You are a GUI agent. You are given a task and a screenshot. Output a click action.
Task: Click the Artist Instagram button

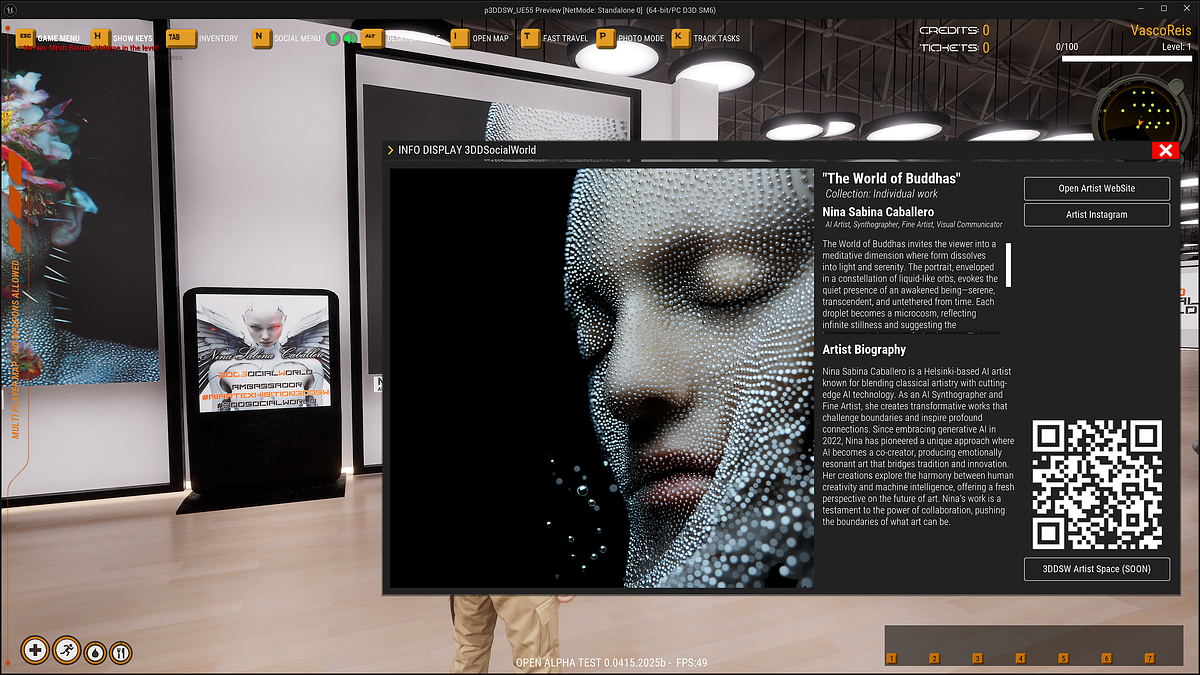[1097, 215]
